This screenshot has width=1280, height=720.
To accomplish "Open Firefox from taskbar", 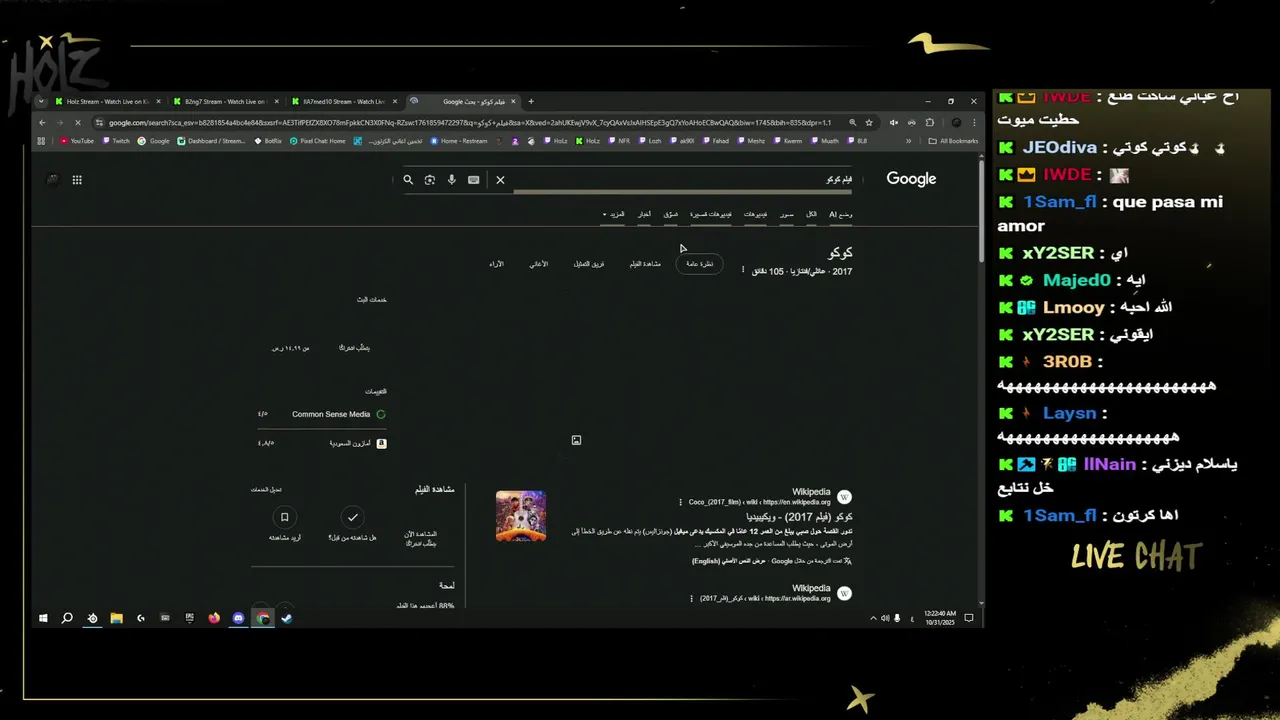I will (214, 618).
